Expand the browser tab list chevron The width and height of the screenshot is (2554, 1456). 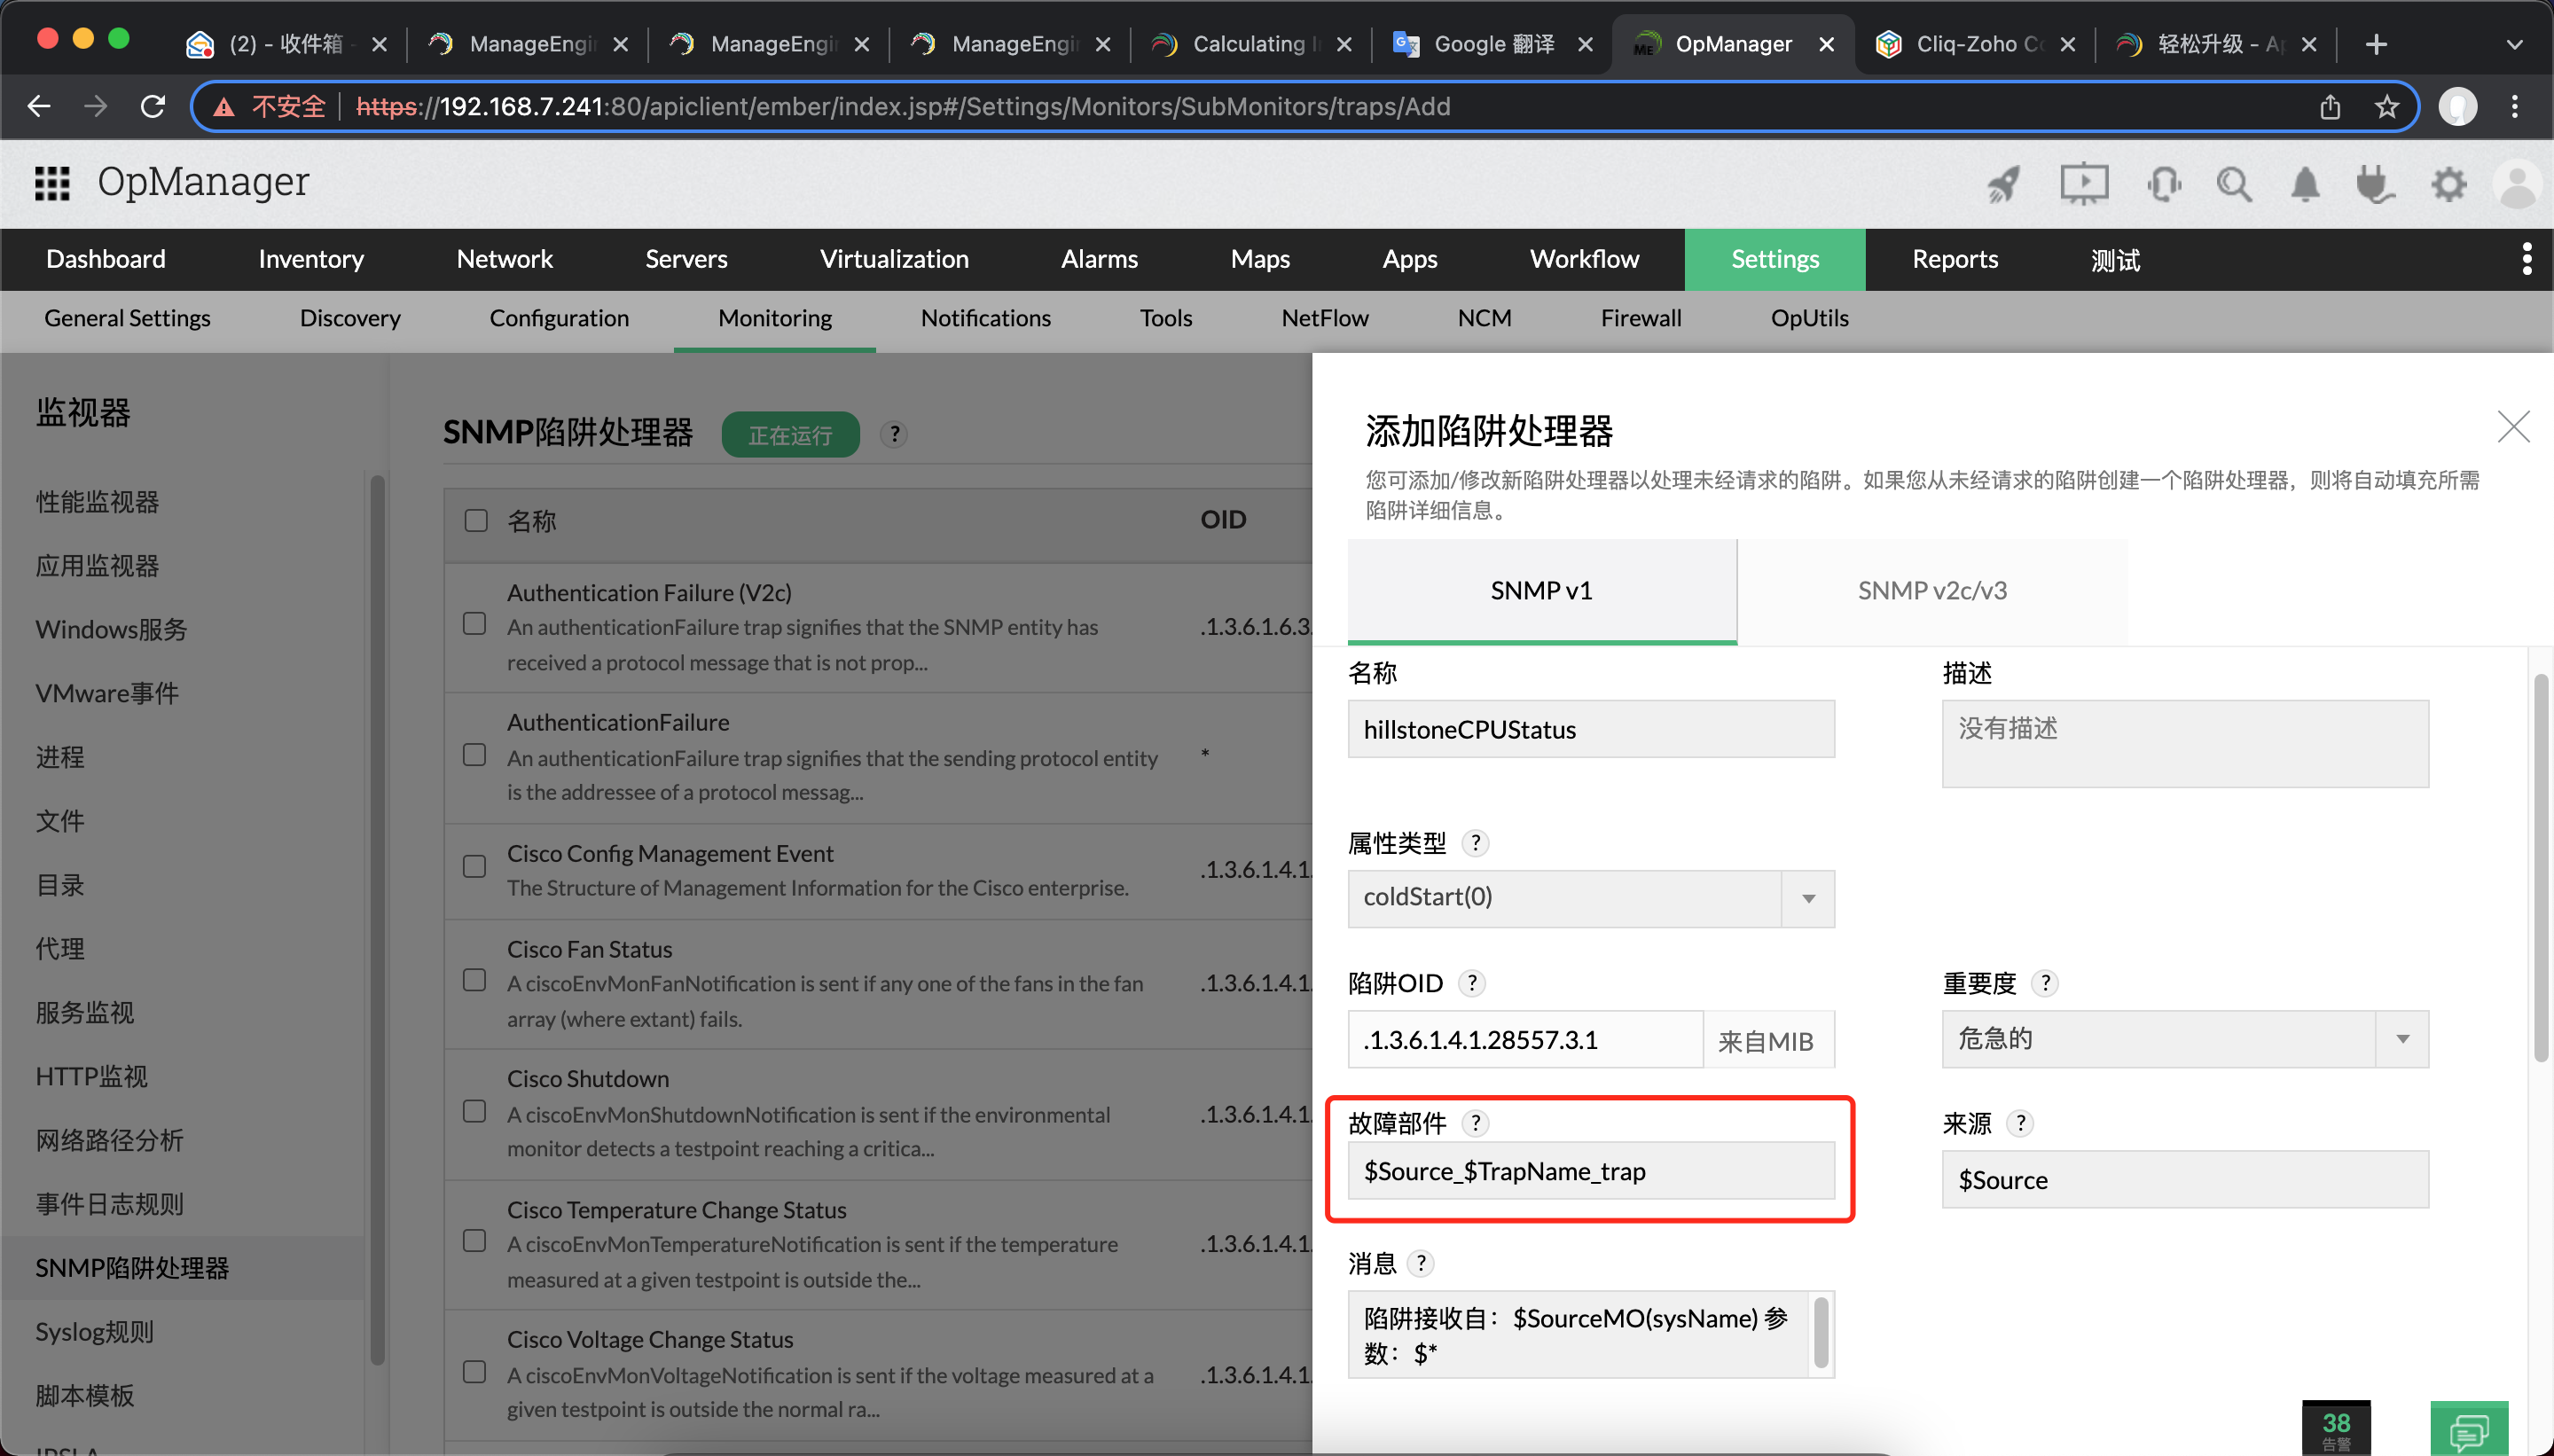tap(2514, 44)
